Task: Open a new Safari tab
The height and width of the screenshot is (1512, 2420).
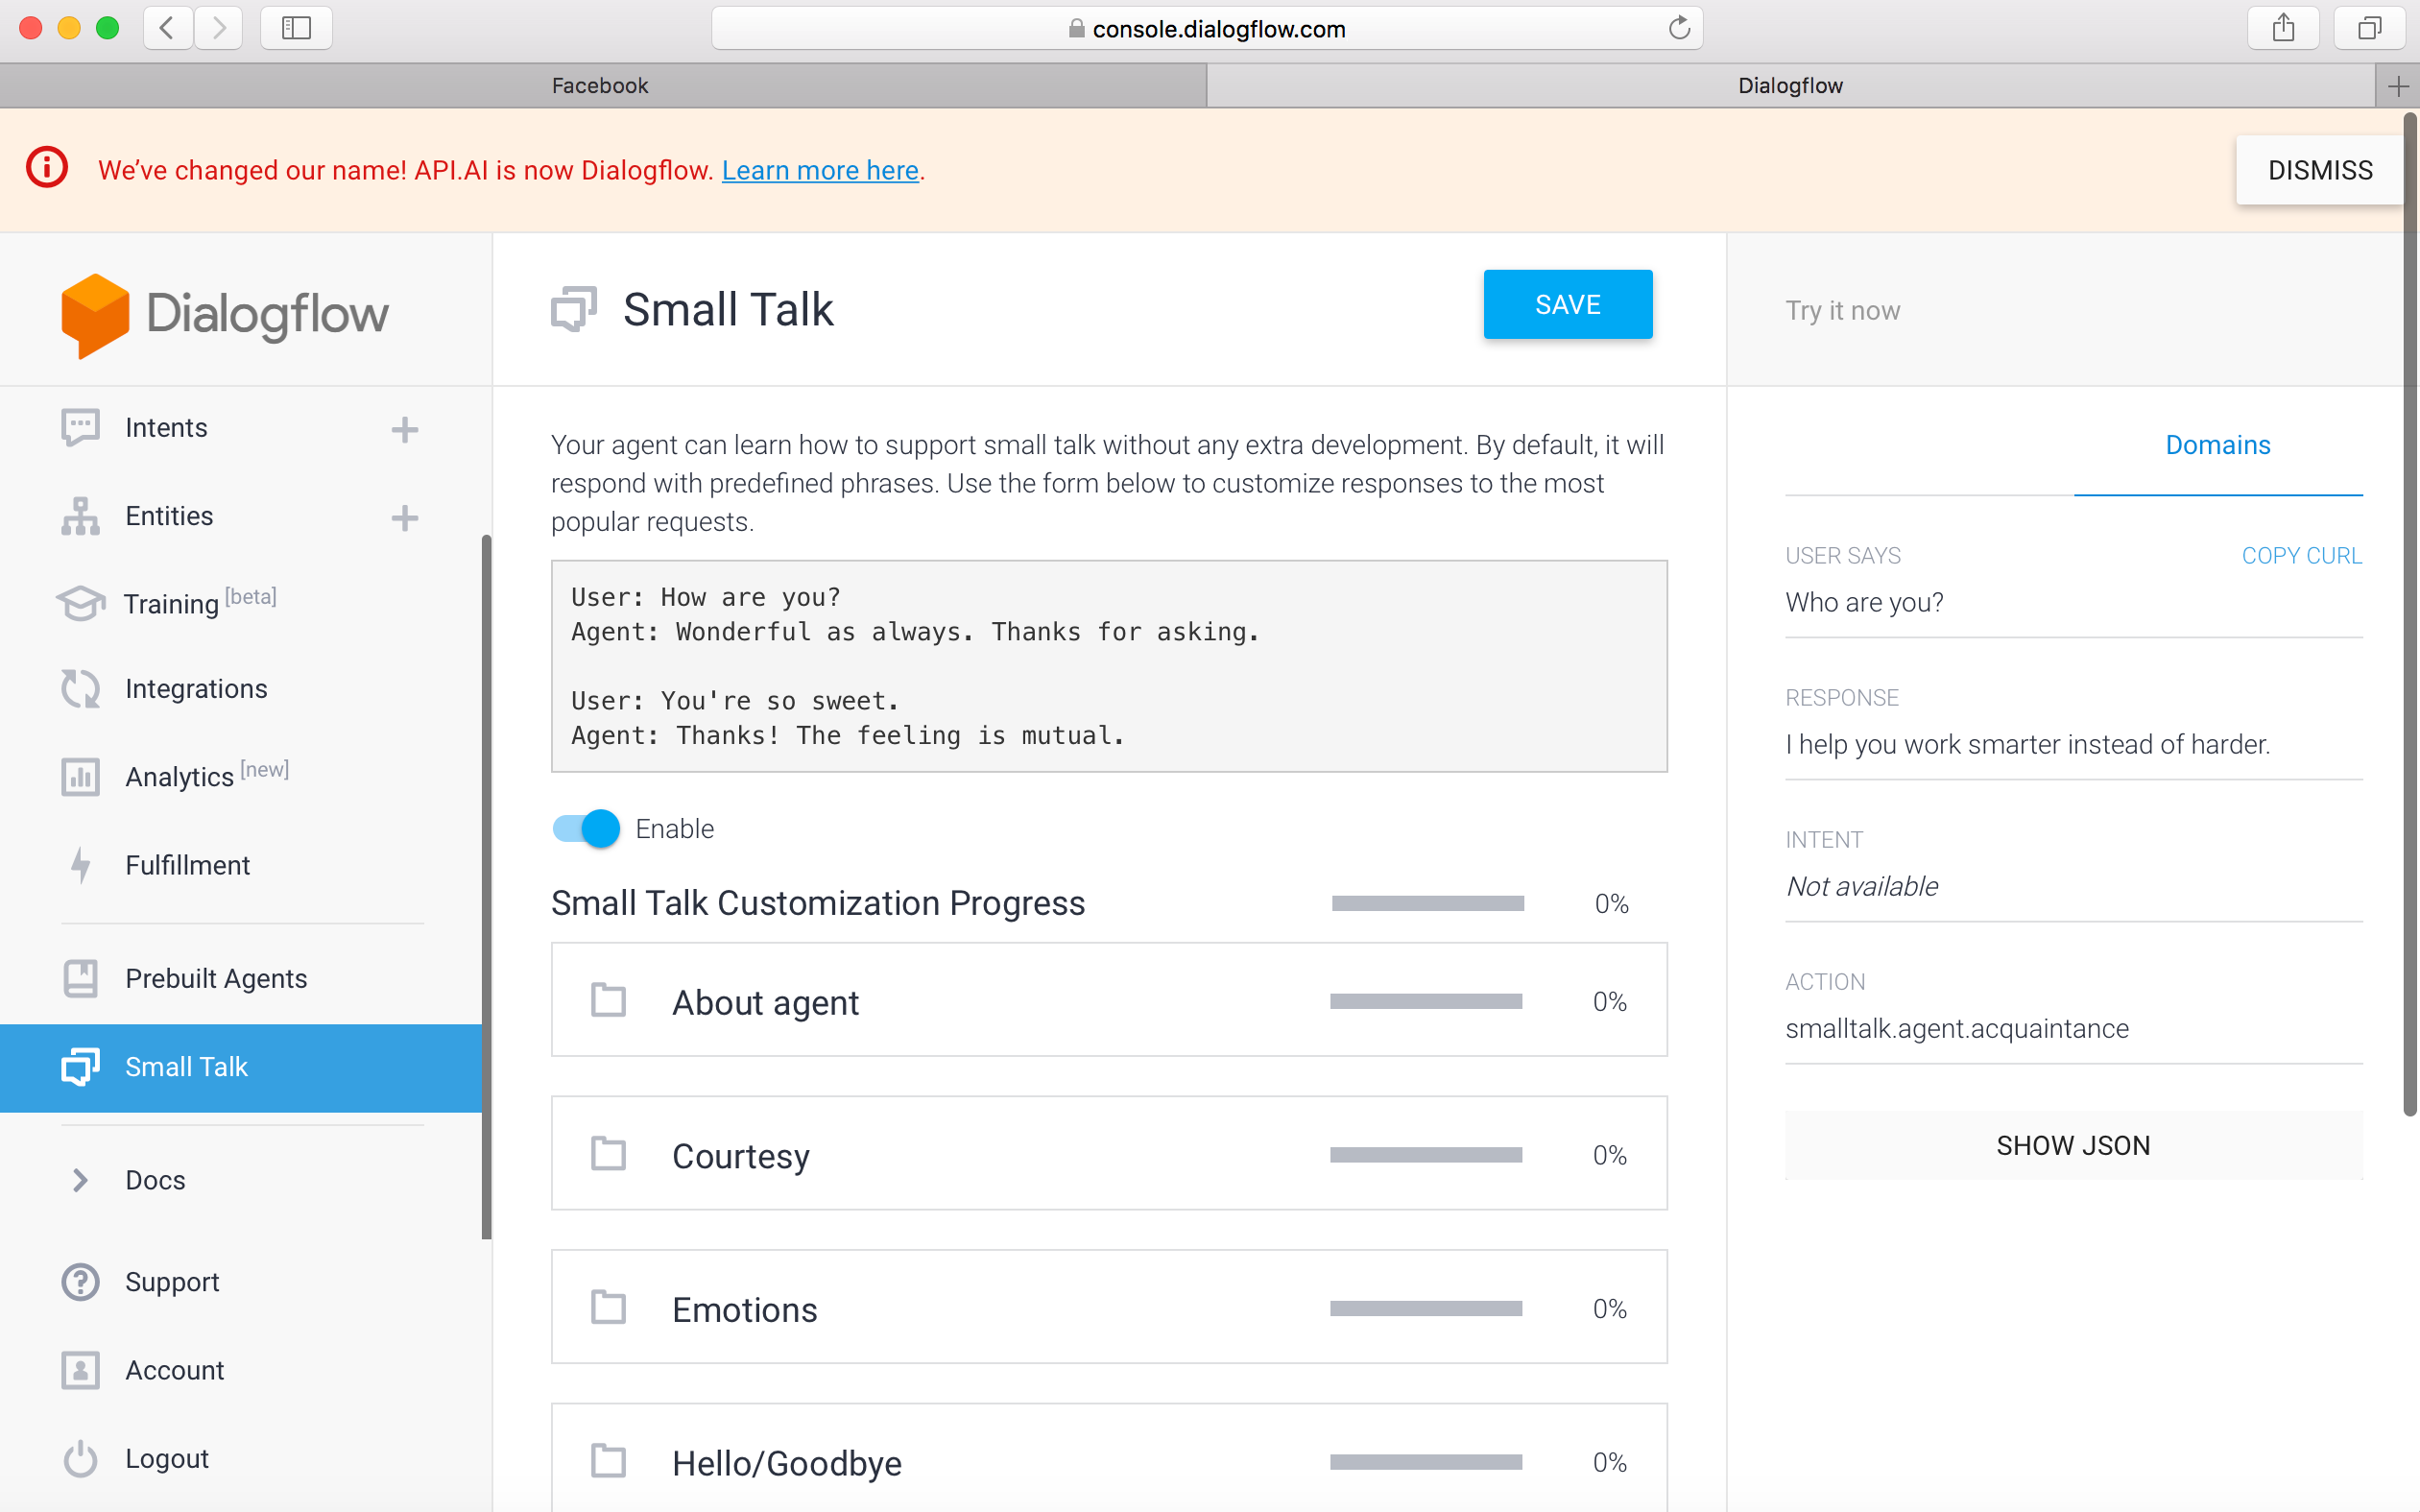Action: [2398, 86]
